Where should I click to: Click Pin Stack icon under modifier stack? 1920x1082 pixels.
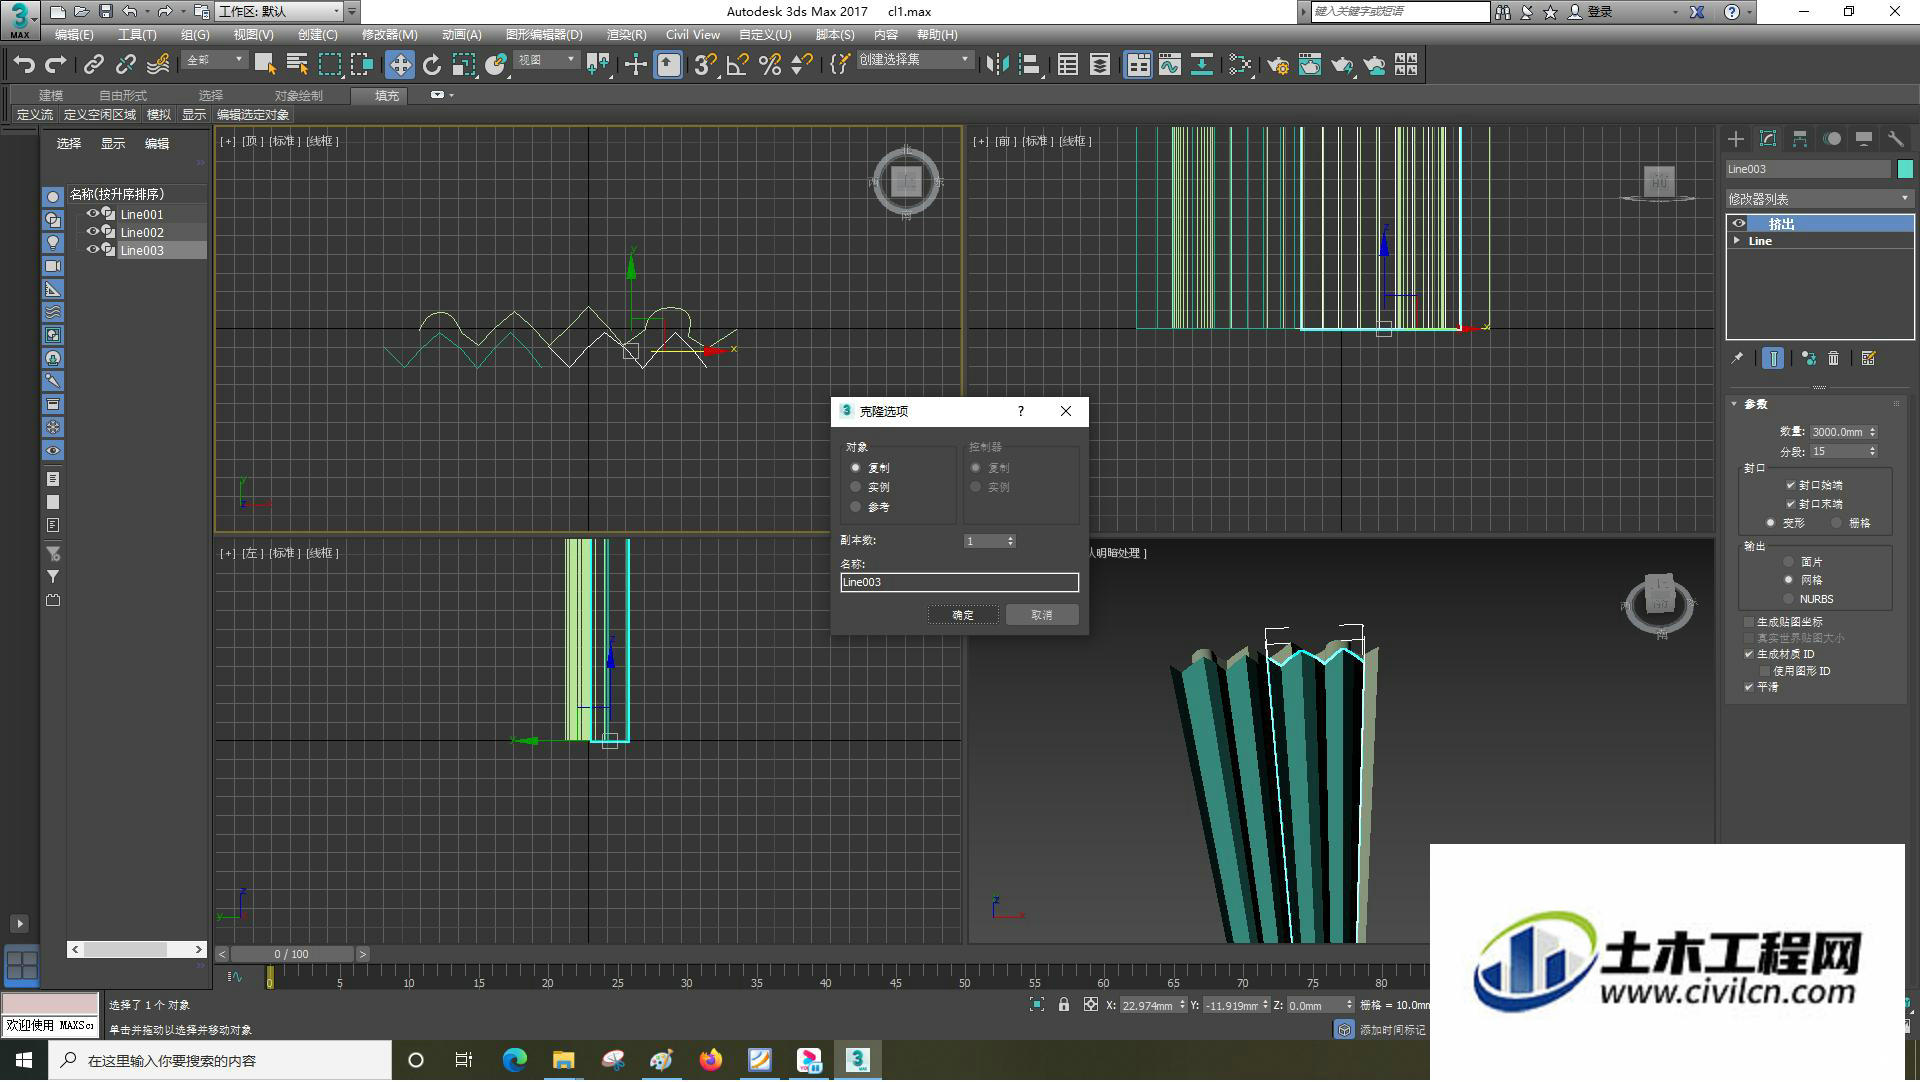point(1737,358)
